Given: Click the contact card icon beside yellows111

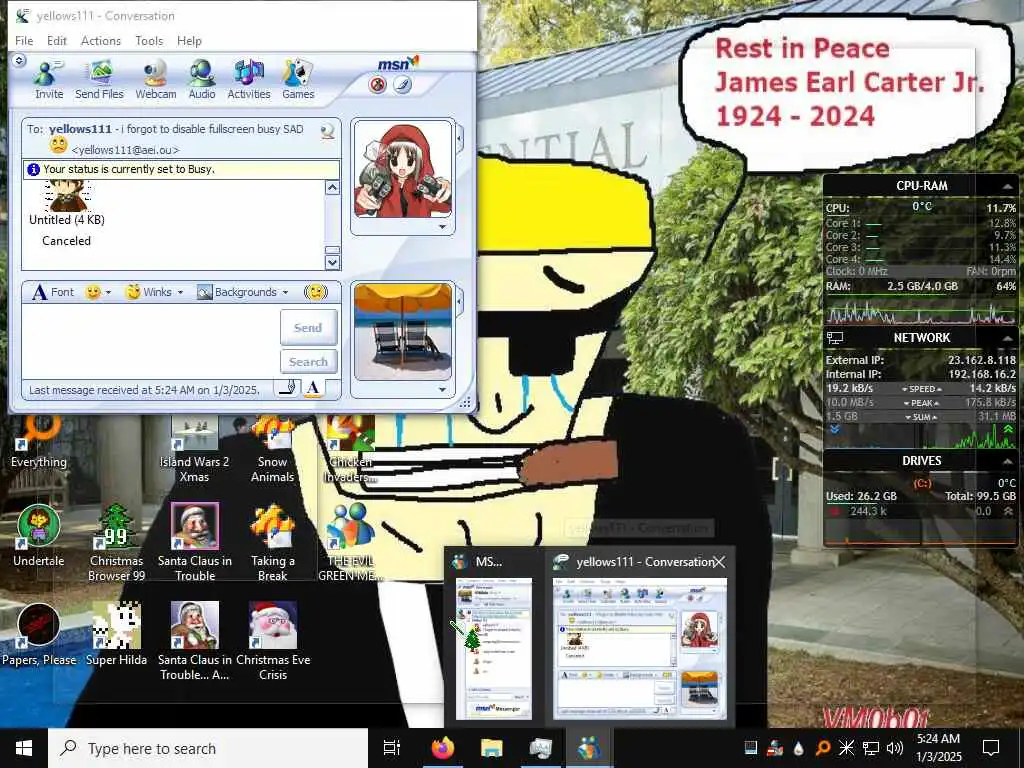Looking at the screenshot, I should 328,131.
